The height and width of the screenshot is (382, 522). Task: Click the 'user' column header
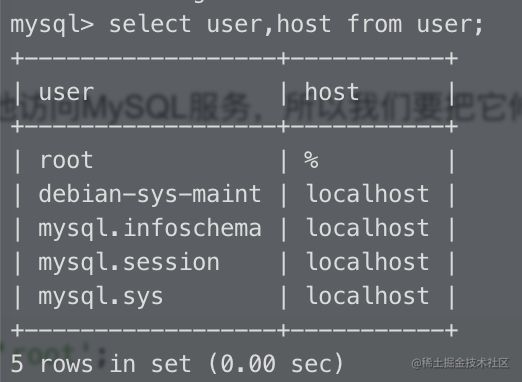66,92
